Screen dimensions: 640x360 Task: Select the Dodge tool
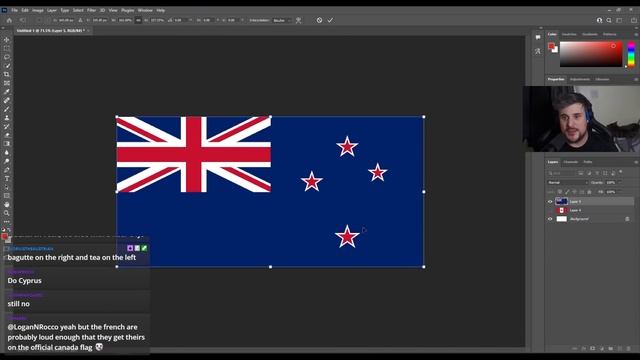coord(7,161)
